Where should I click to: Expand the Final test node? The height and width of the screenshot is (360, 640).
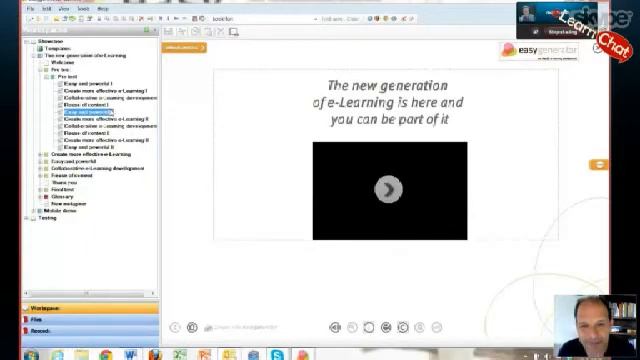(40, 190)
